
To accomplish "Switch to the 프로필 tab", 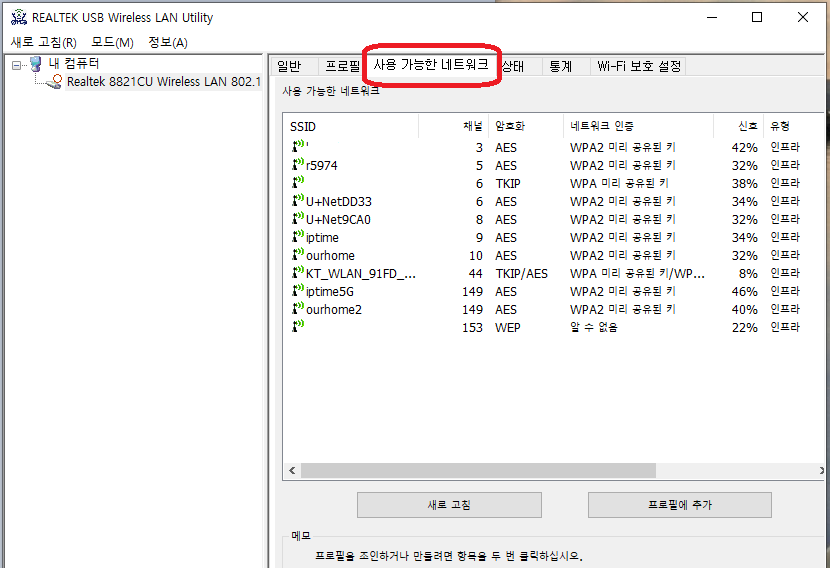I will [342, 66].
